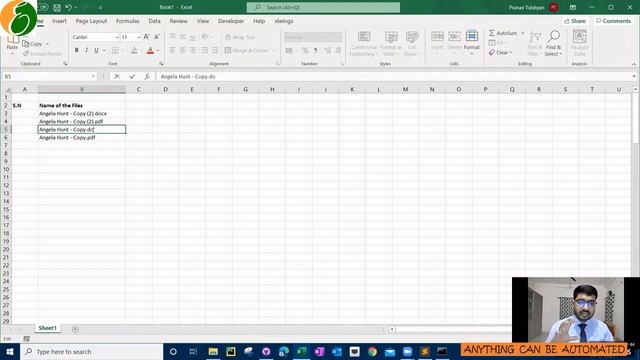Open the Font dialog launcher
Viewport: 640px width, 360px height.
coord(161,64)
